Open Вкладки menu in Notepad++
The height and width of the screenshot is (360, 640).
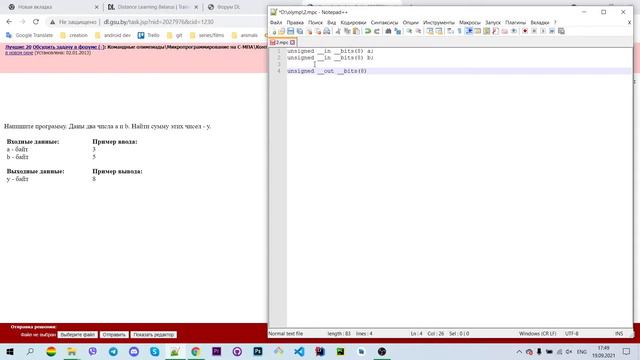(540, 22)
